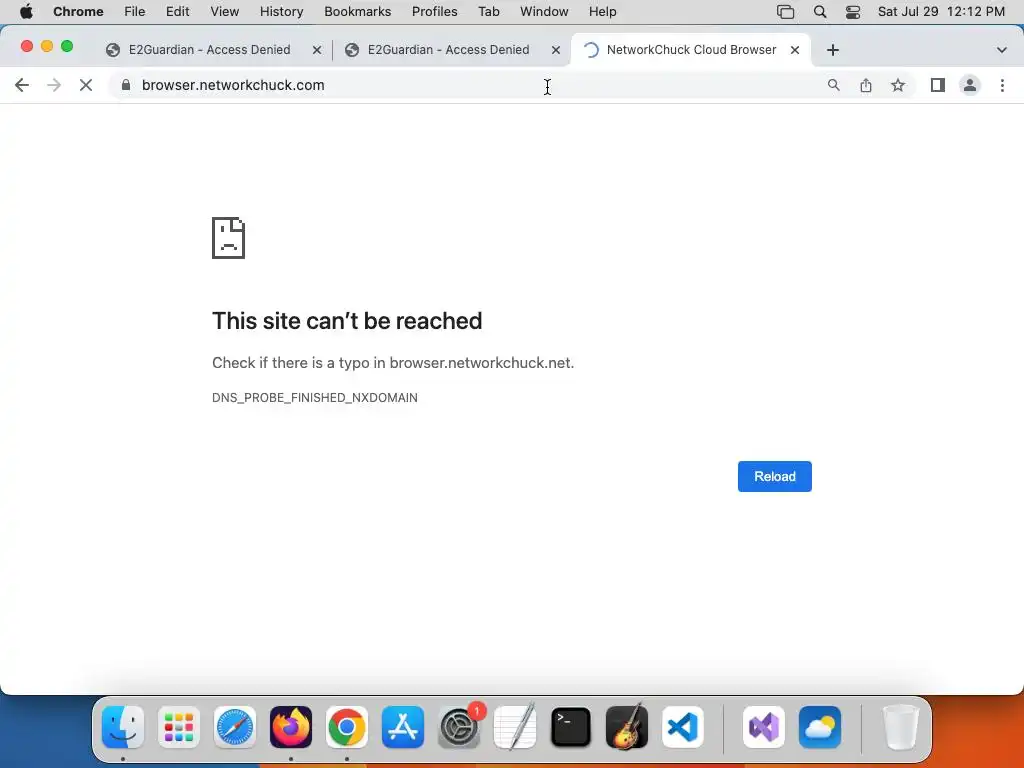Close the second E2Guardian tab
The image size is (1024, 768).
click(x=556, y=50)
